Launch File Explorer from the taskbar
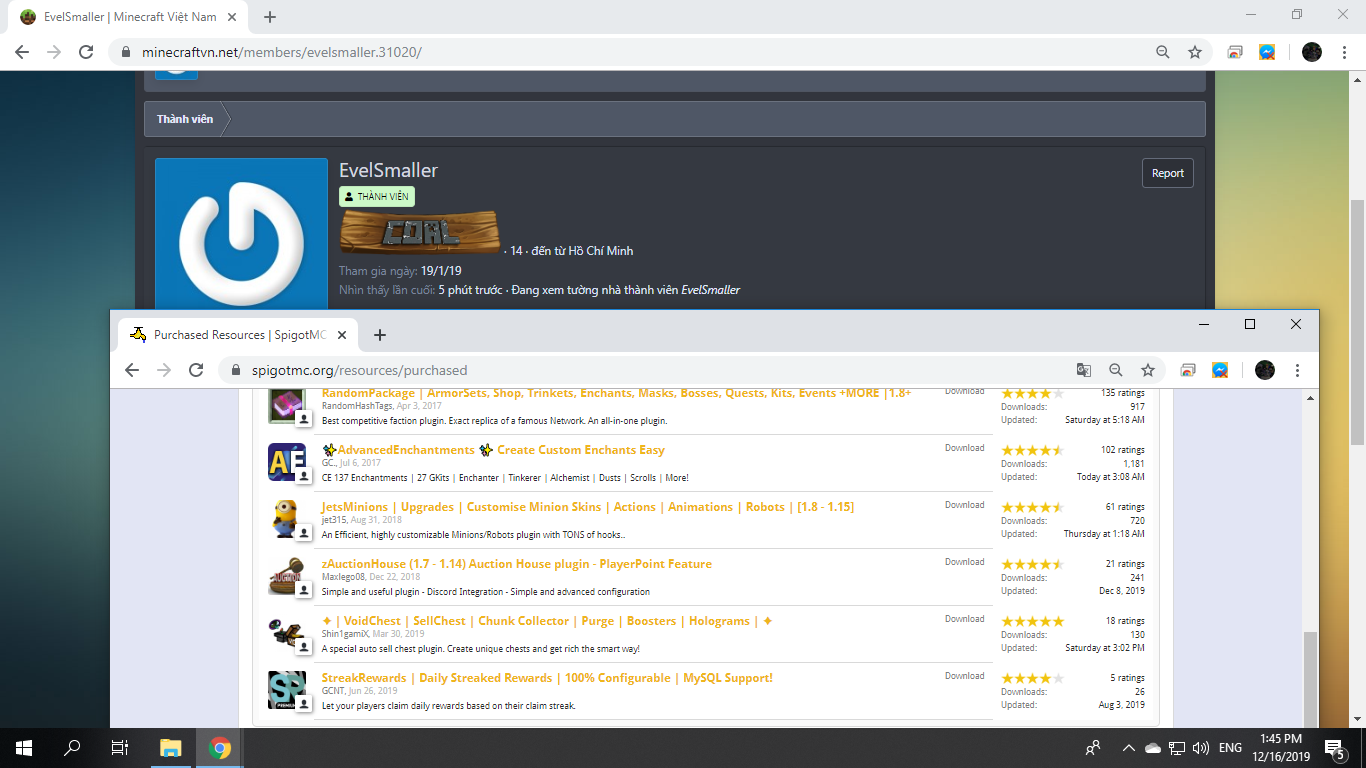This screenshot has width=1366, height=768. [x=171, y=748]
